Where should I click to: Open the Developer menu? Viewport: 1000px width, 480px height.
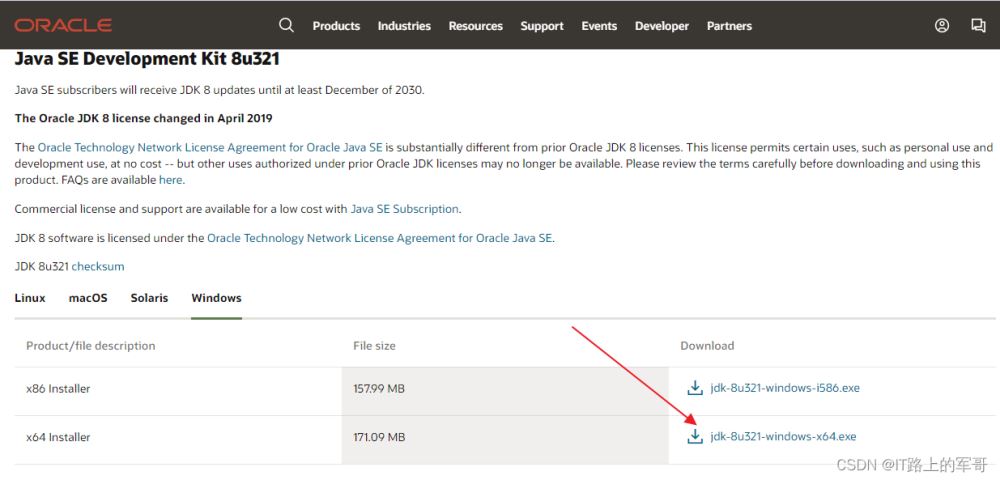662,26
